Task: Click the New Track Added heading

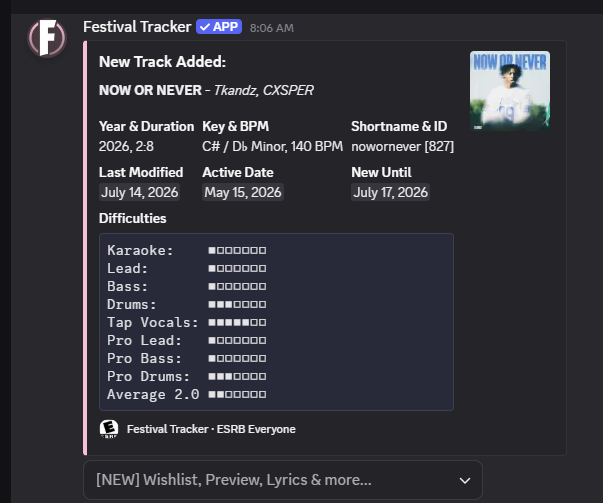Action: point(162,62)
